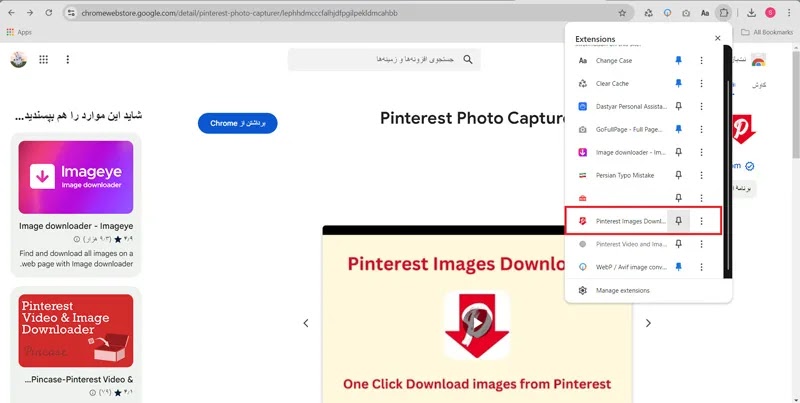Pin Pinterest Images Downloader to toolbar
The image size is (800, 403).
[x=679, y=221]
